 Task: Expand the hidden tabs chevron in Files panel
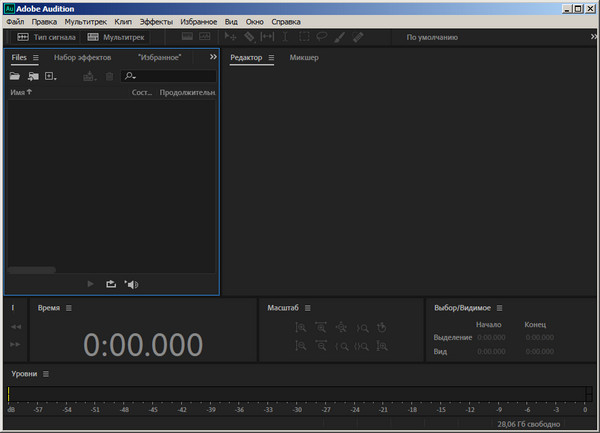click(x=212, y=58)
